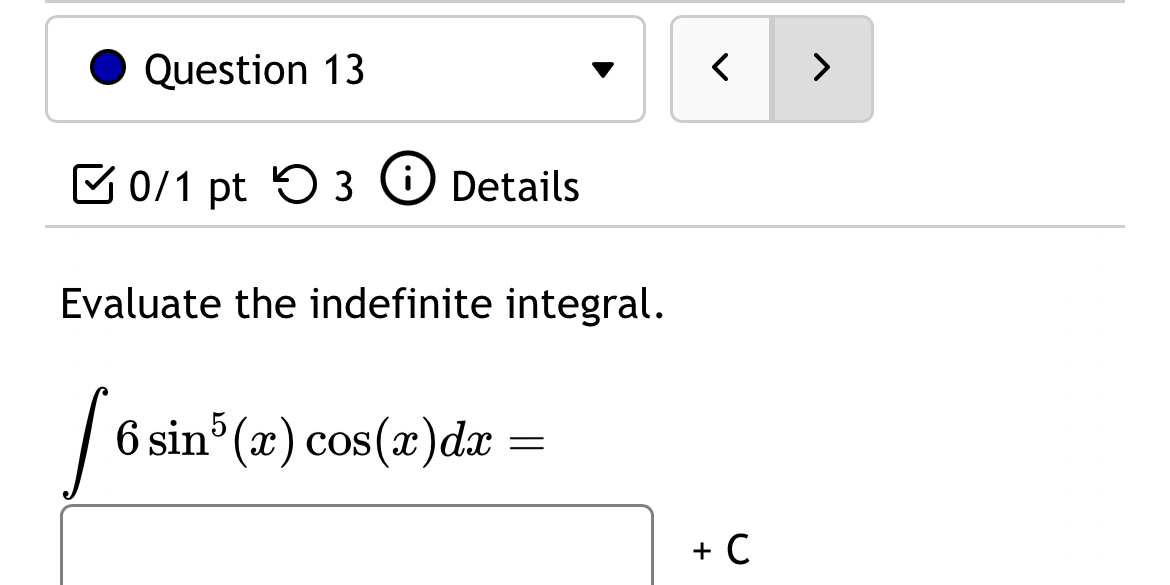Select the integral expression in the problem
The image size is (1170, 585).
coord(300,437)
